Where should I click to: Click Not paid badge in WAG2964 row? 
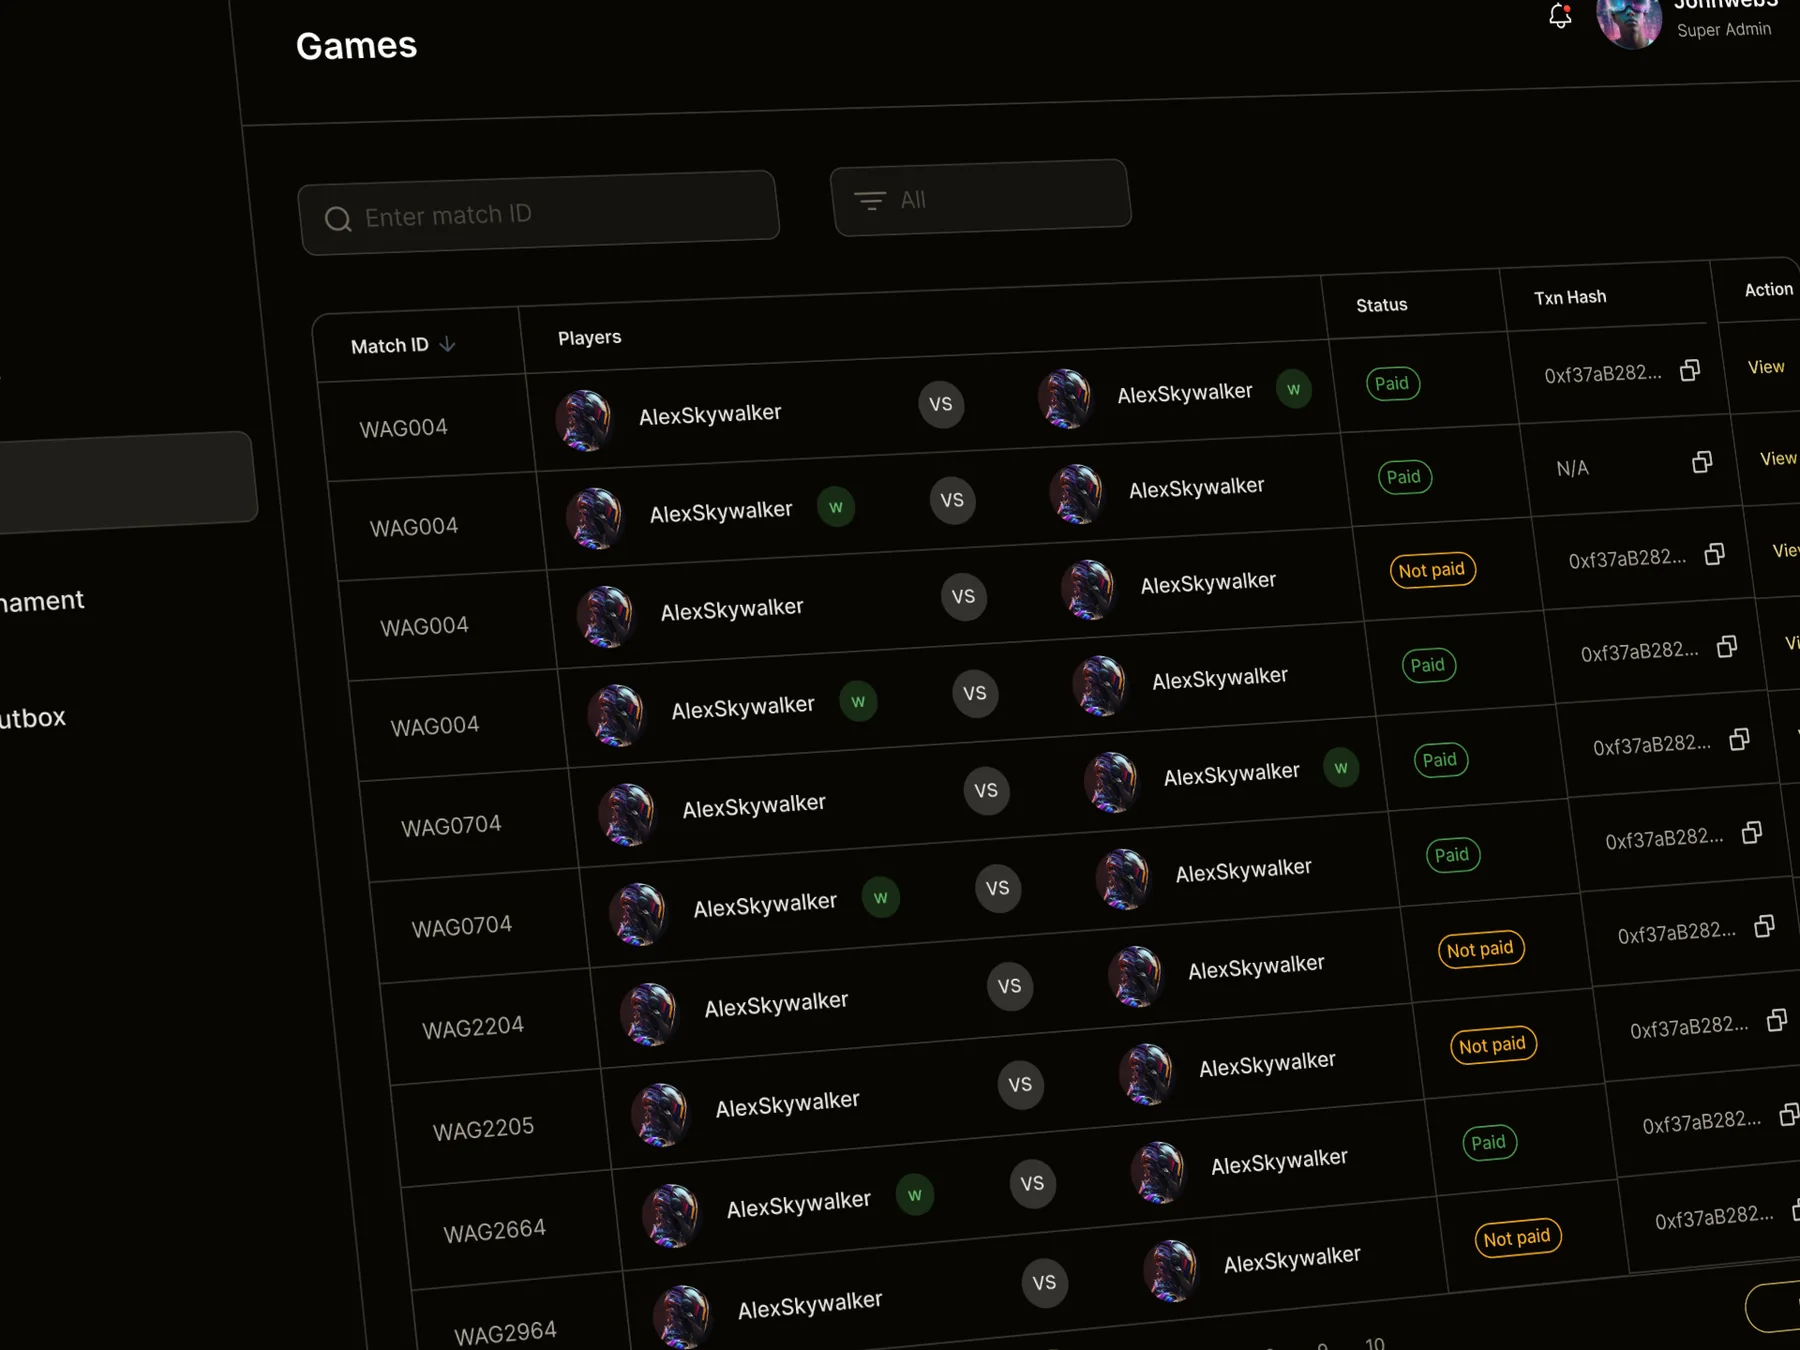click(1517, 1238)
